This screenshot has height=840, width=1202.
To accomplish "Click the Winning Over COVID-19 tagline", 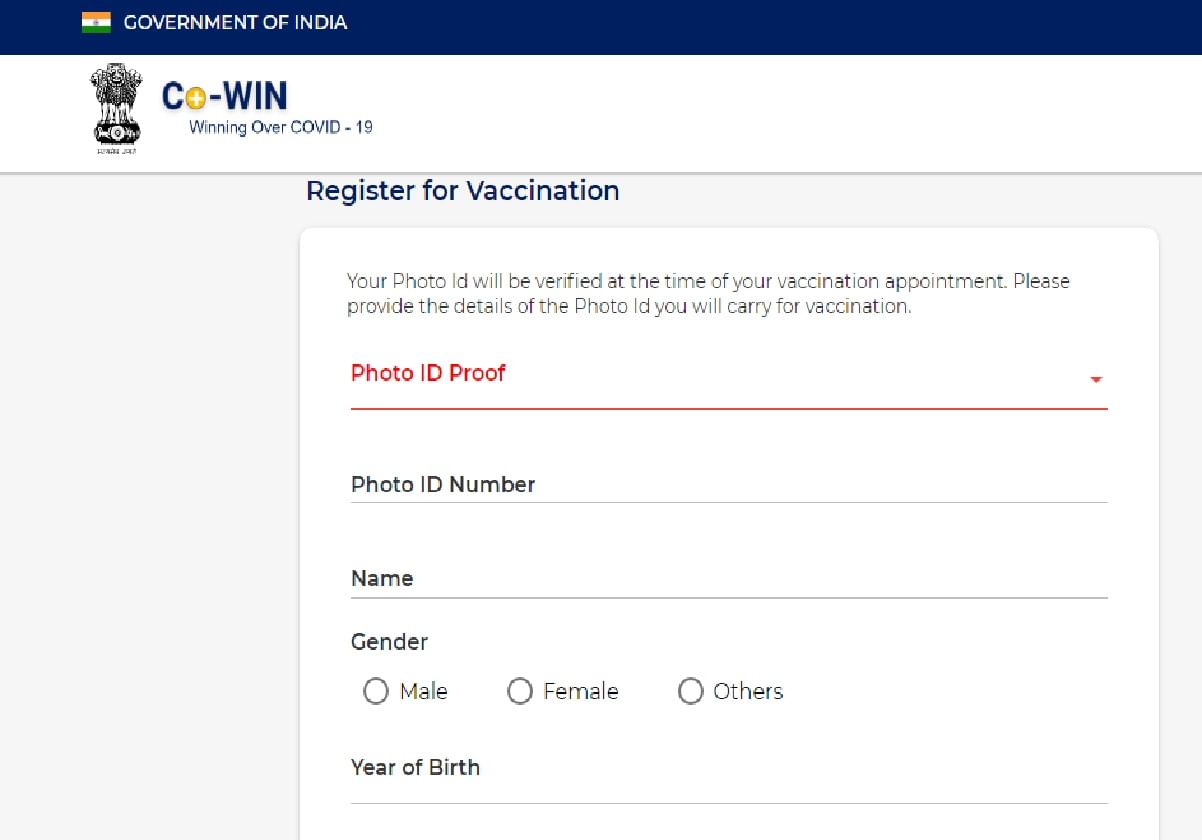I will 280,127.
